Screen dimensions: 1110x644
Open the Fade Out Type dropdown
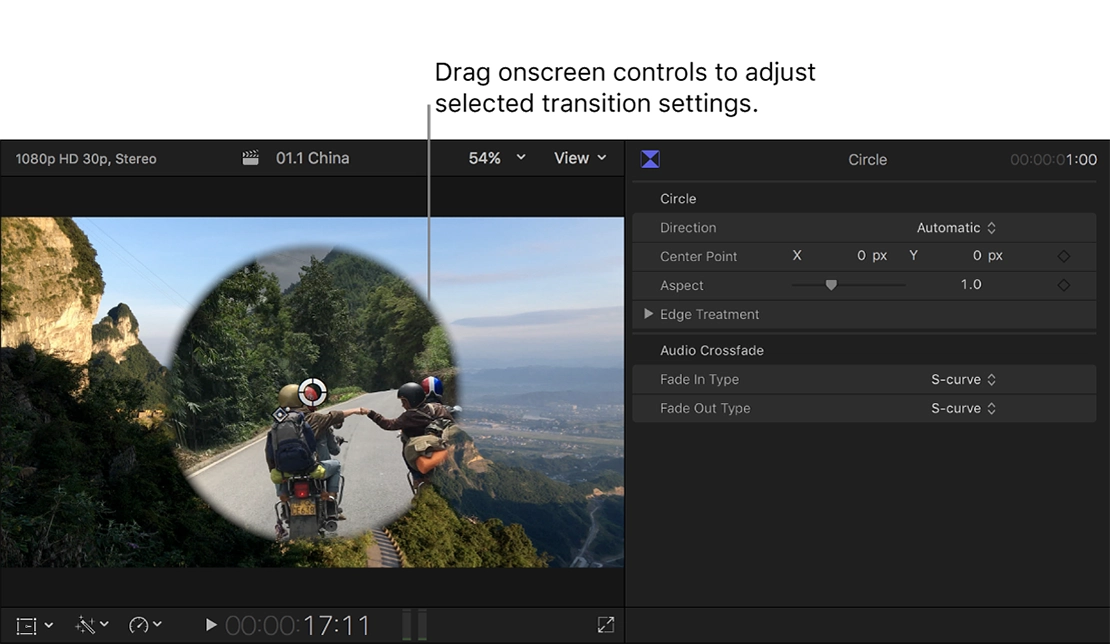(x=963, y=409)
